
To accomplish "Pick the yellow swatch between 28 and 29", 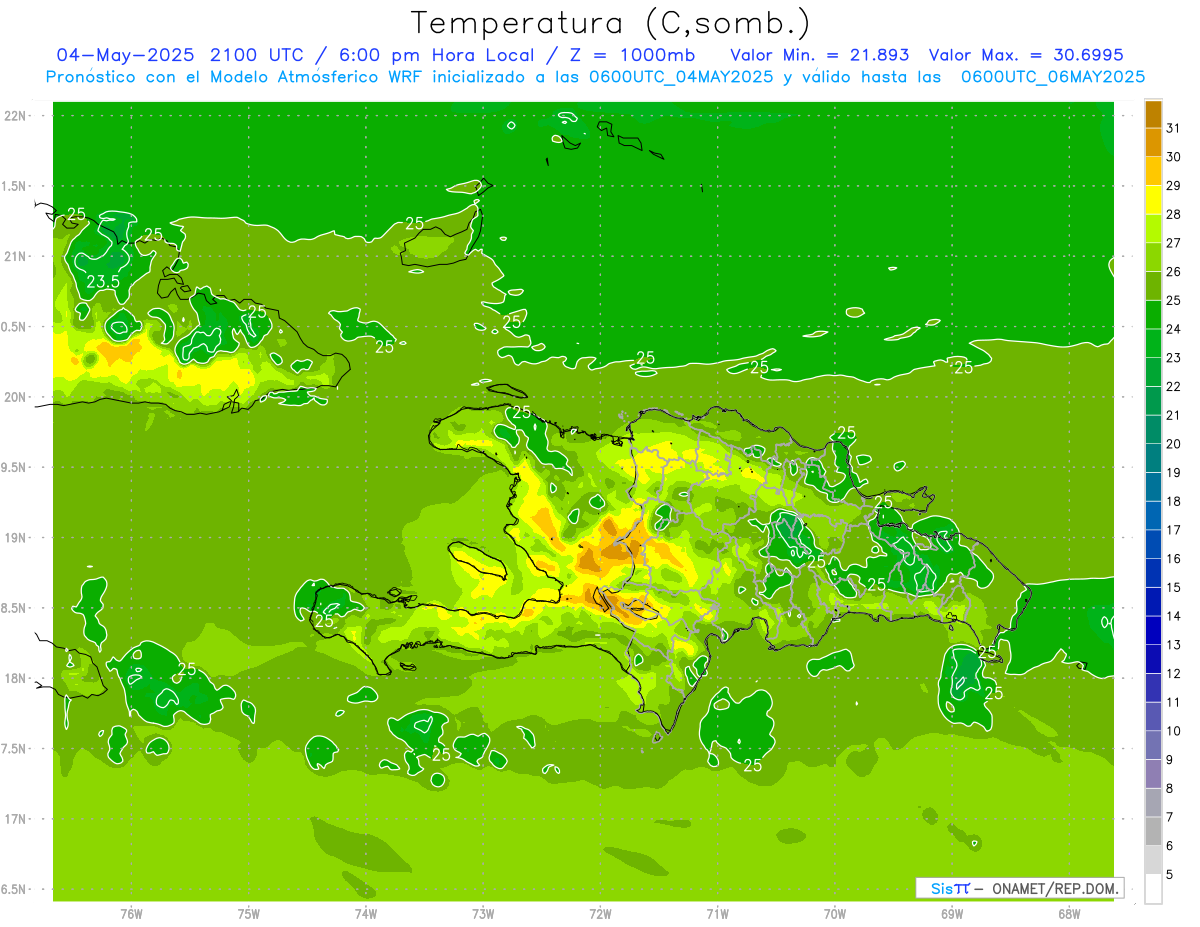I will [x=1153, y=200].
